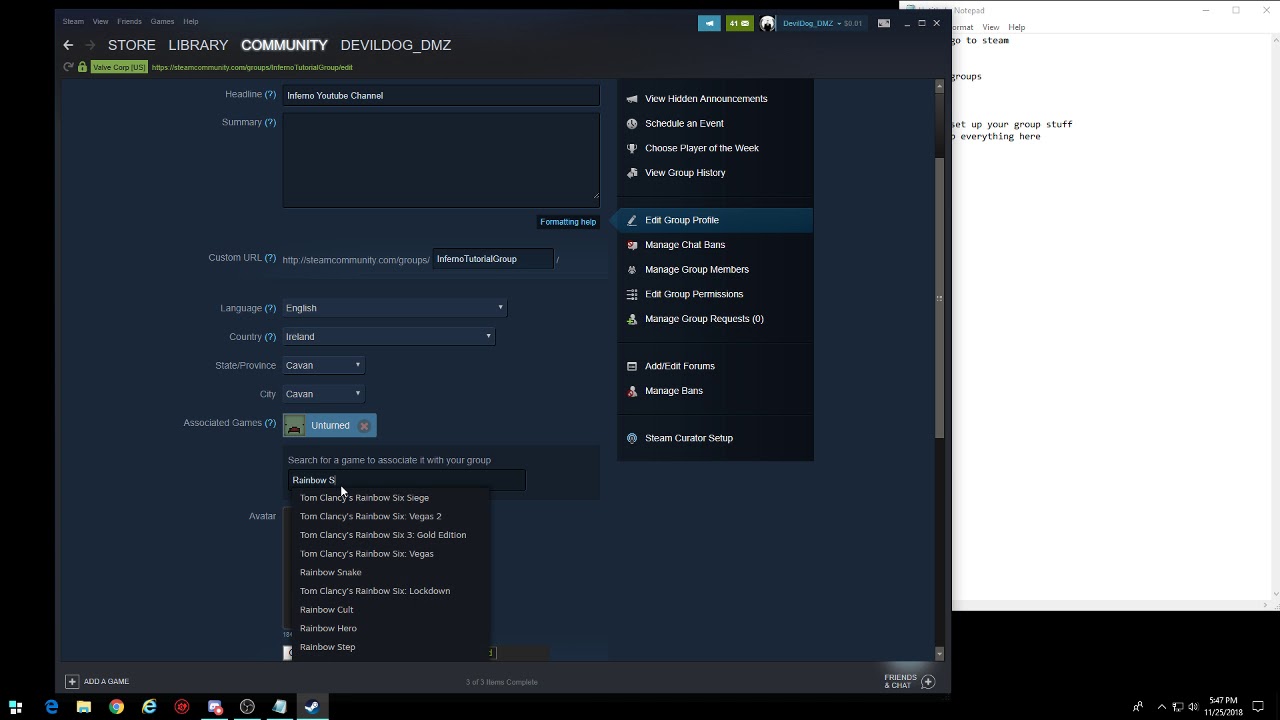Remove Unturned from associated games
The width and height of the screenshot is (1280, 720).
364,426
